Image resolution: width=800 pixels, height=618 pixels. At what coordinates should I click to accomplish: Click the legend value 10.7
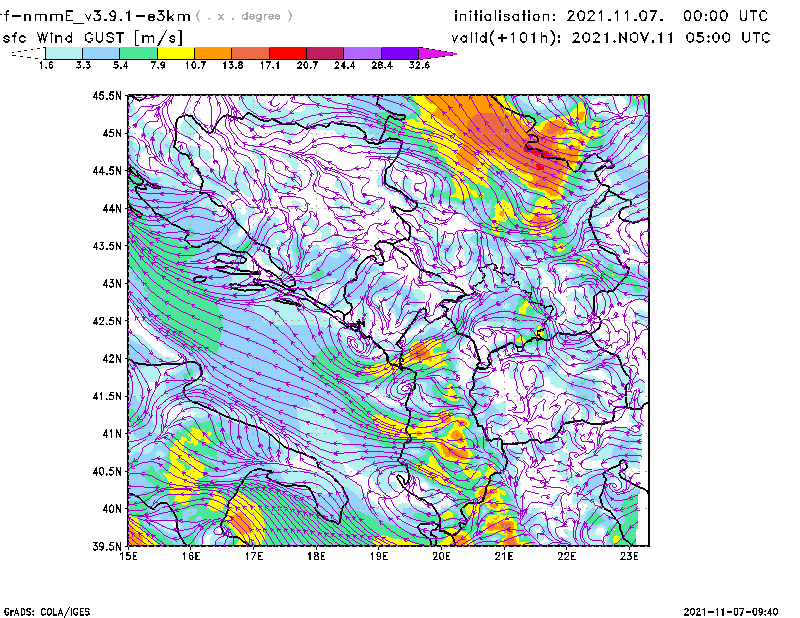point(195,65)
